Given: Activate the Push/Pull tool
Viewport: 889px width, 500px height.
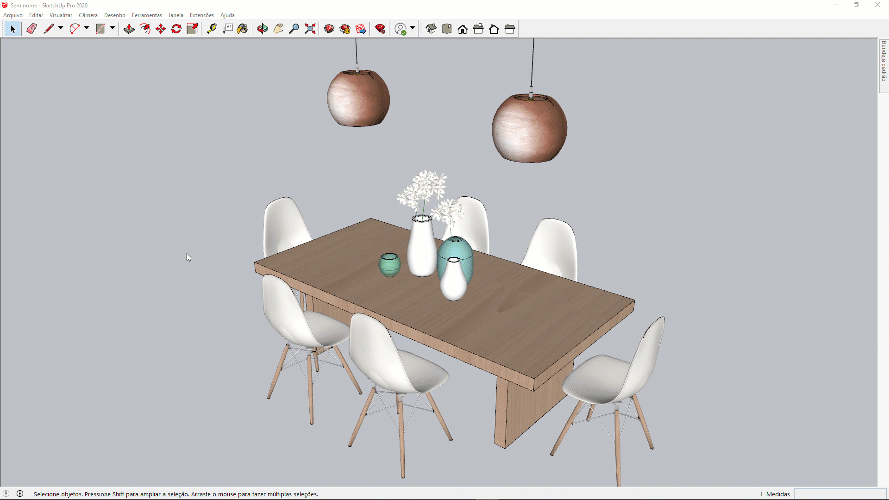Looking at the screenshot, I should [x=129, y=29].
